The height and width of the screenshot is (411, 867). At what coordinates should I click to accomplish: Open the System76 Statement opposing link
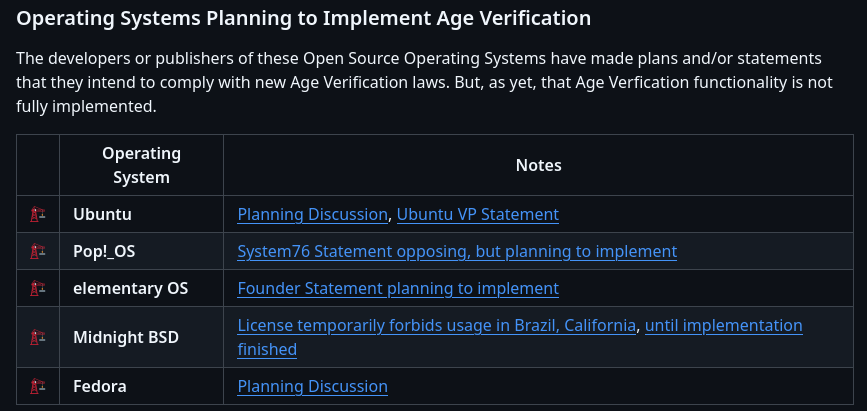point(457,251)
